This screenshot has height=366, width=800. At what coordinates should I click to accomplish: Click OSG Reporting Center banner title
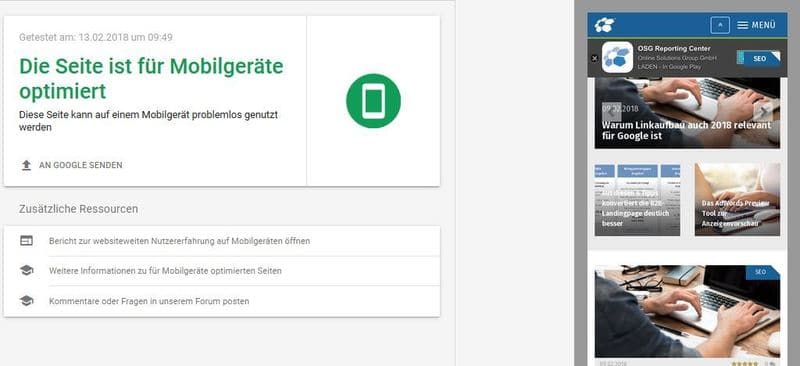click(673, 48)
